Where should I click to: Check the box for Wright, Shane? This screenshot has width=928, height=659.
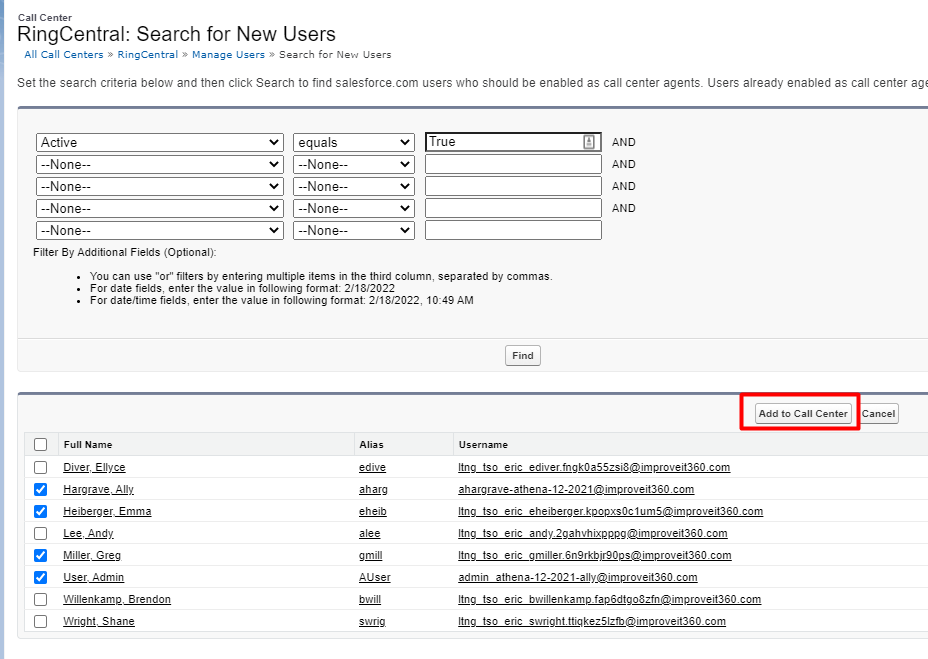40,621
